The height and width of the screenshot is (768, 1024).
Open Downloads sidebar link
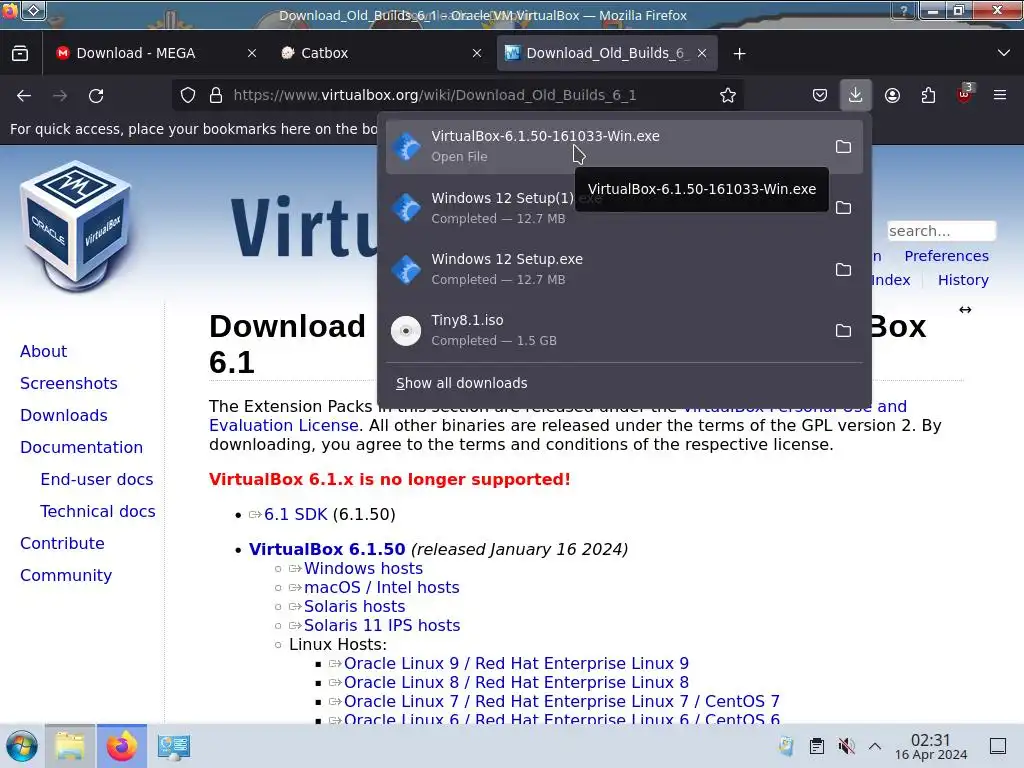click(64, 415)
